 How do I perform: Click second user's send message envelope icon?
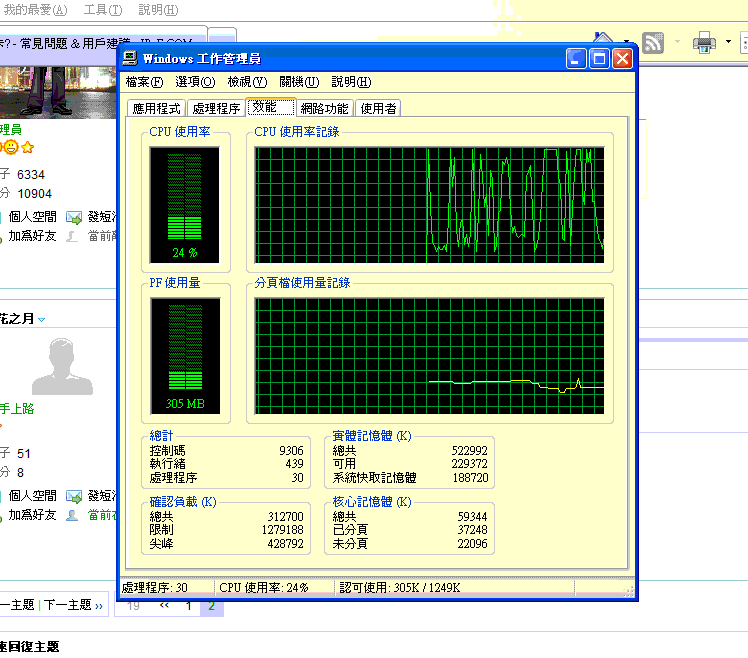pyautogui.click(x=74, y=496)
